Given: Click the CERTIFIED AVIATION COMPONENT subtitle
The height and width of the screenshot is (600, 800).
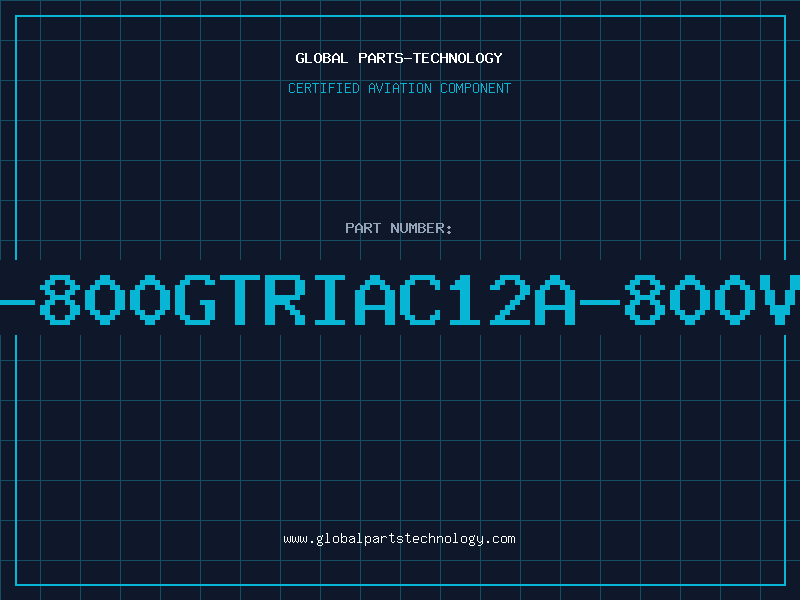Looking at the screenshot, I should pos(399,88).
